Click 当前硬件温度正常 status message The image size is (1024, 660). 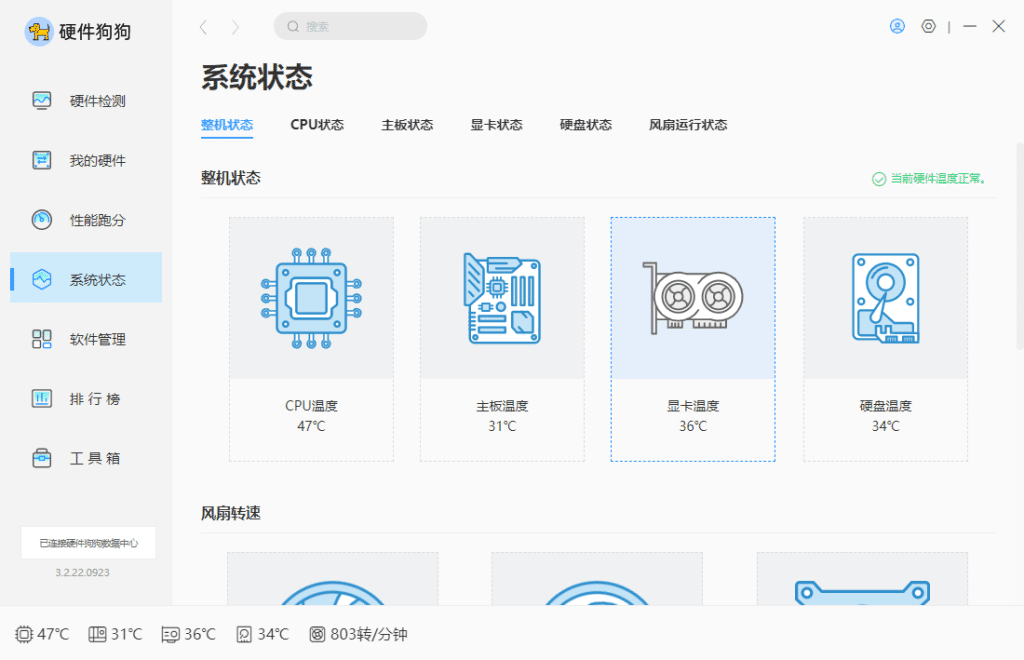click(929, 178)
